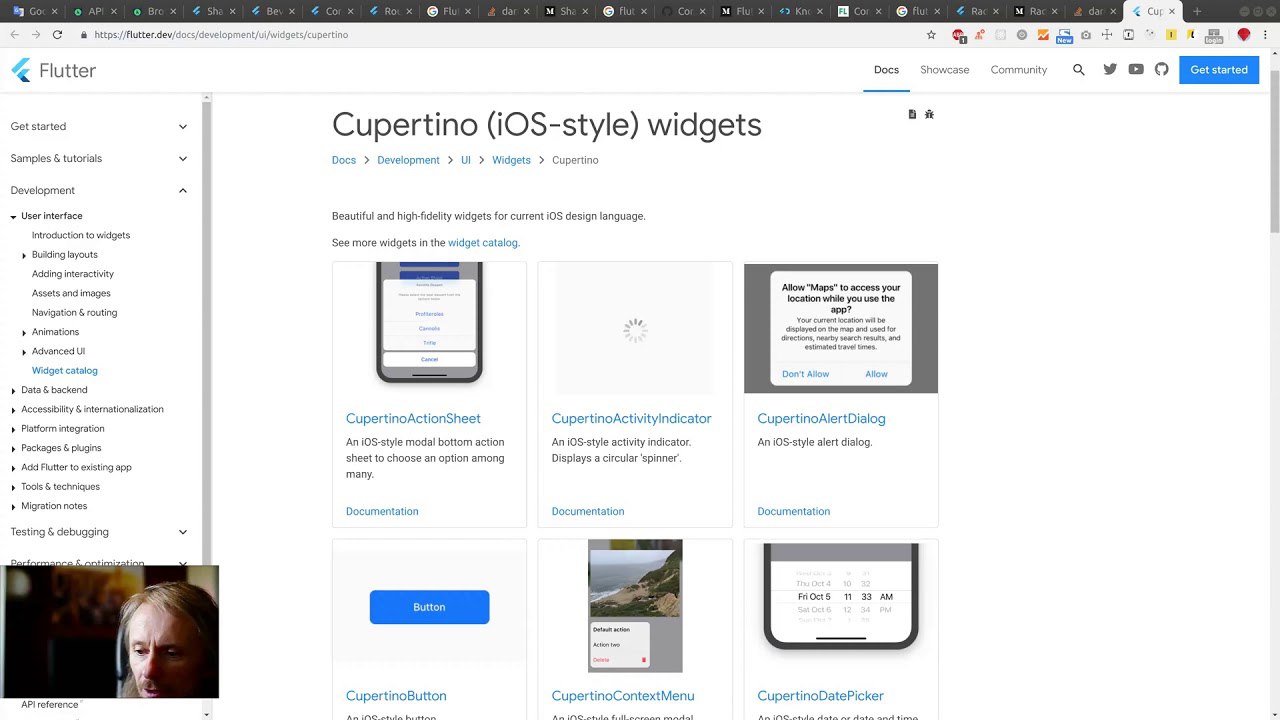Open the site search magnifier
The height and width of the screenshot is (720, 1280).
[1078, 70]
